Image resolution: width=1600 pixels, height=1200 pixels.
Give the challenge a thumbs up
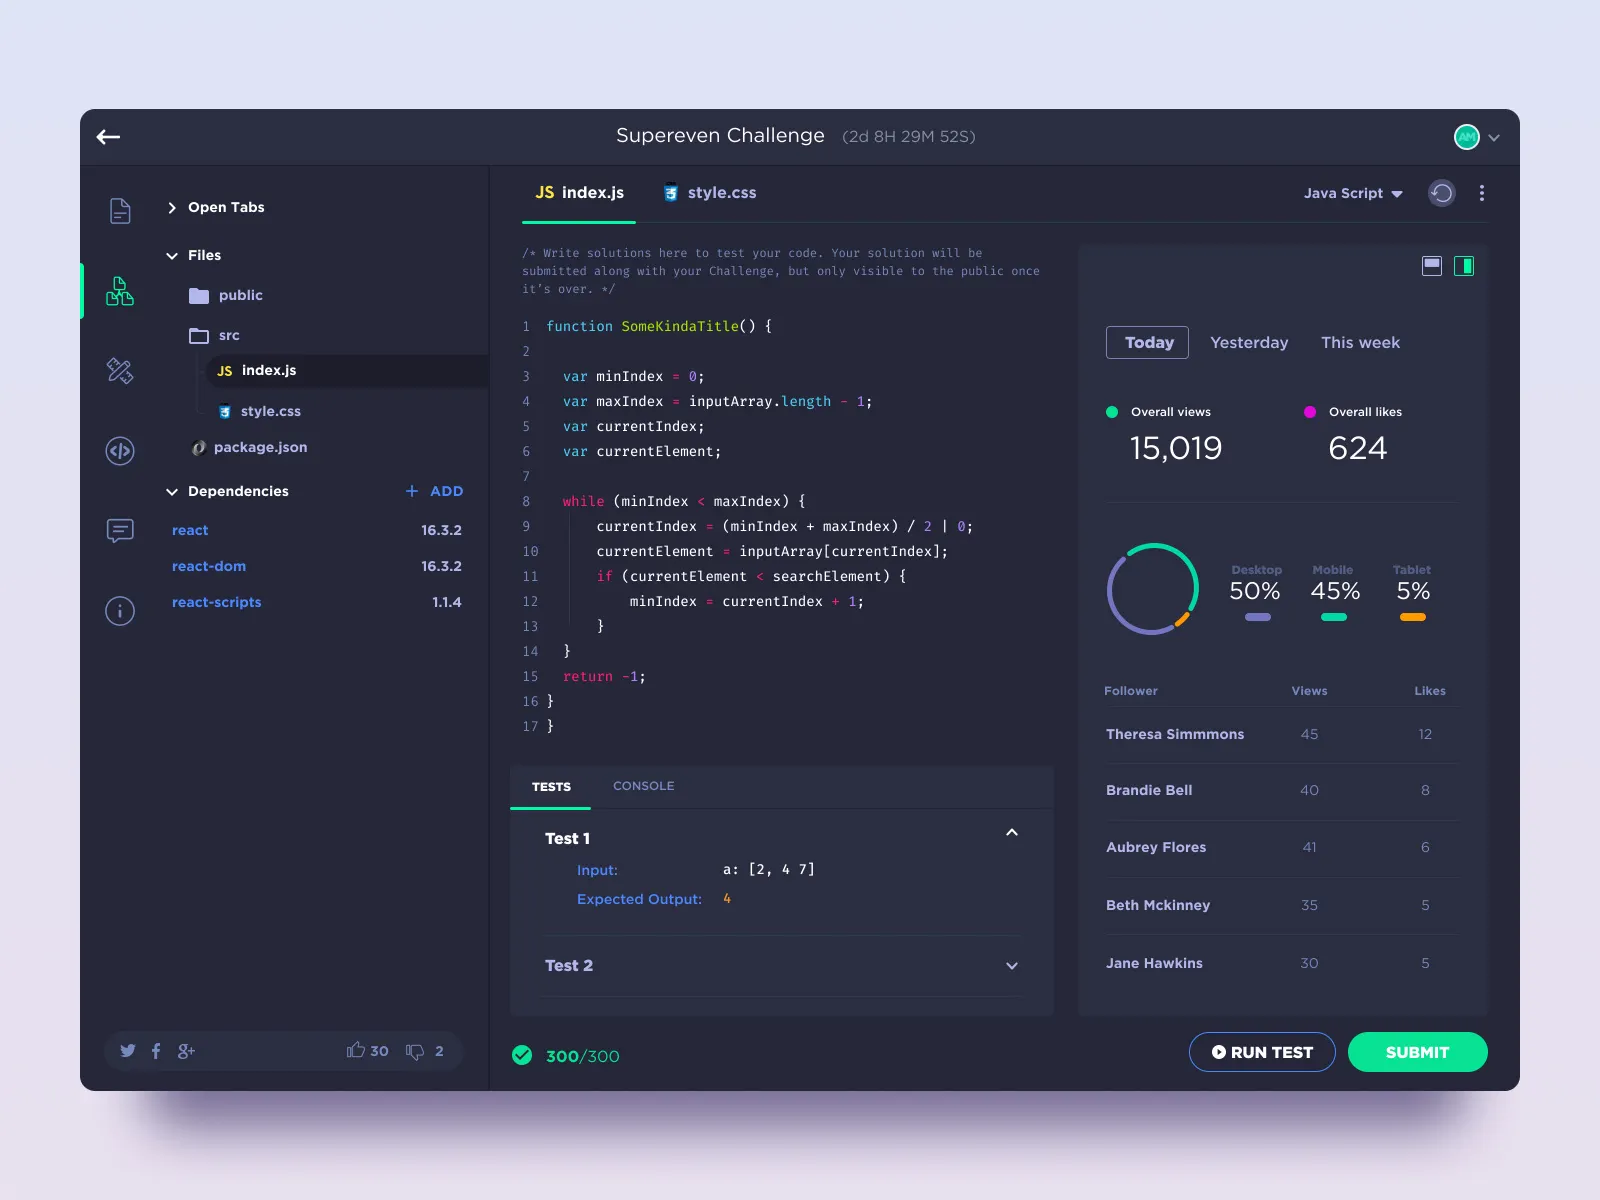pyautogui.click(x=357, y=1051)
